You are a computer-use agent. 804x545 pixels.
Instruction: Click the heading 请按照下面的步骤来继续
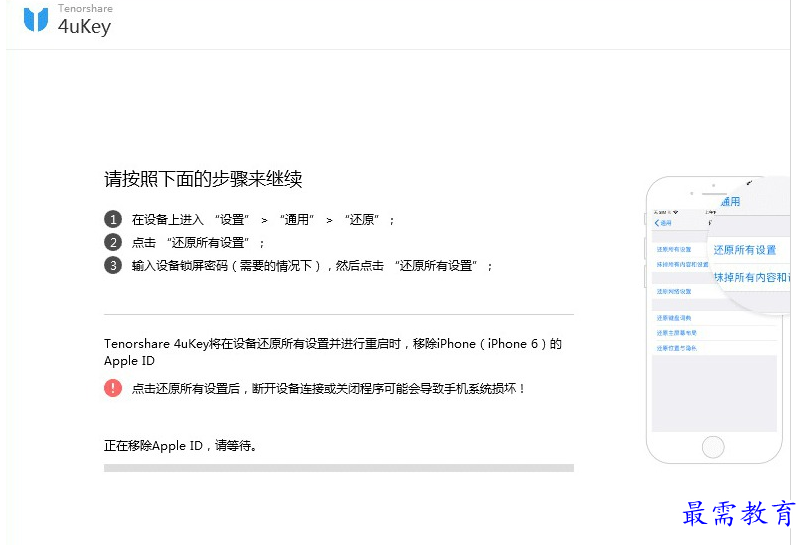(x=203, y=179)
